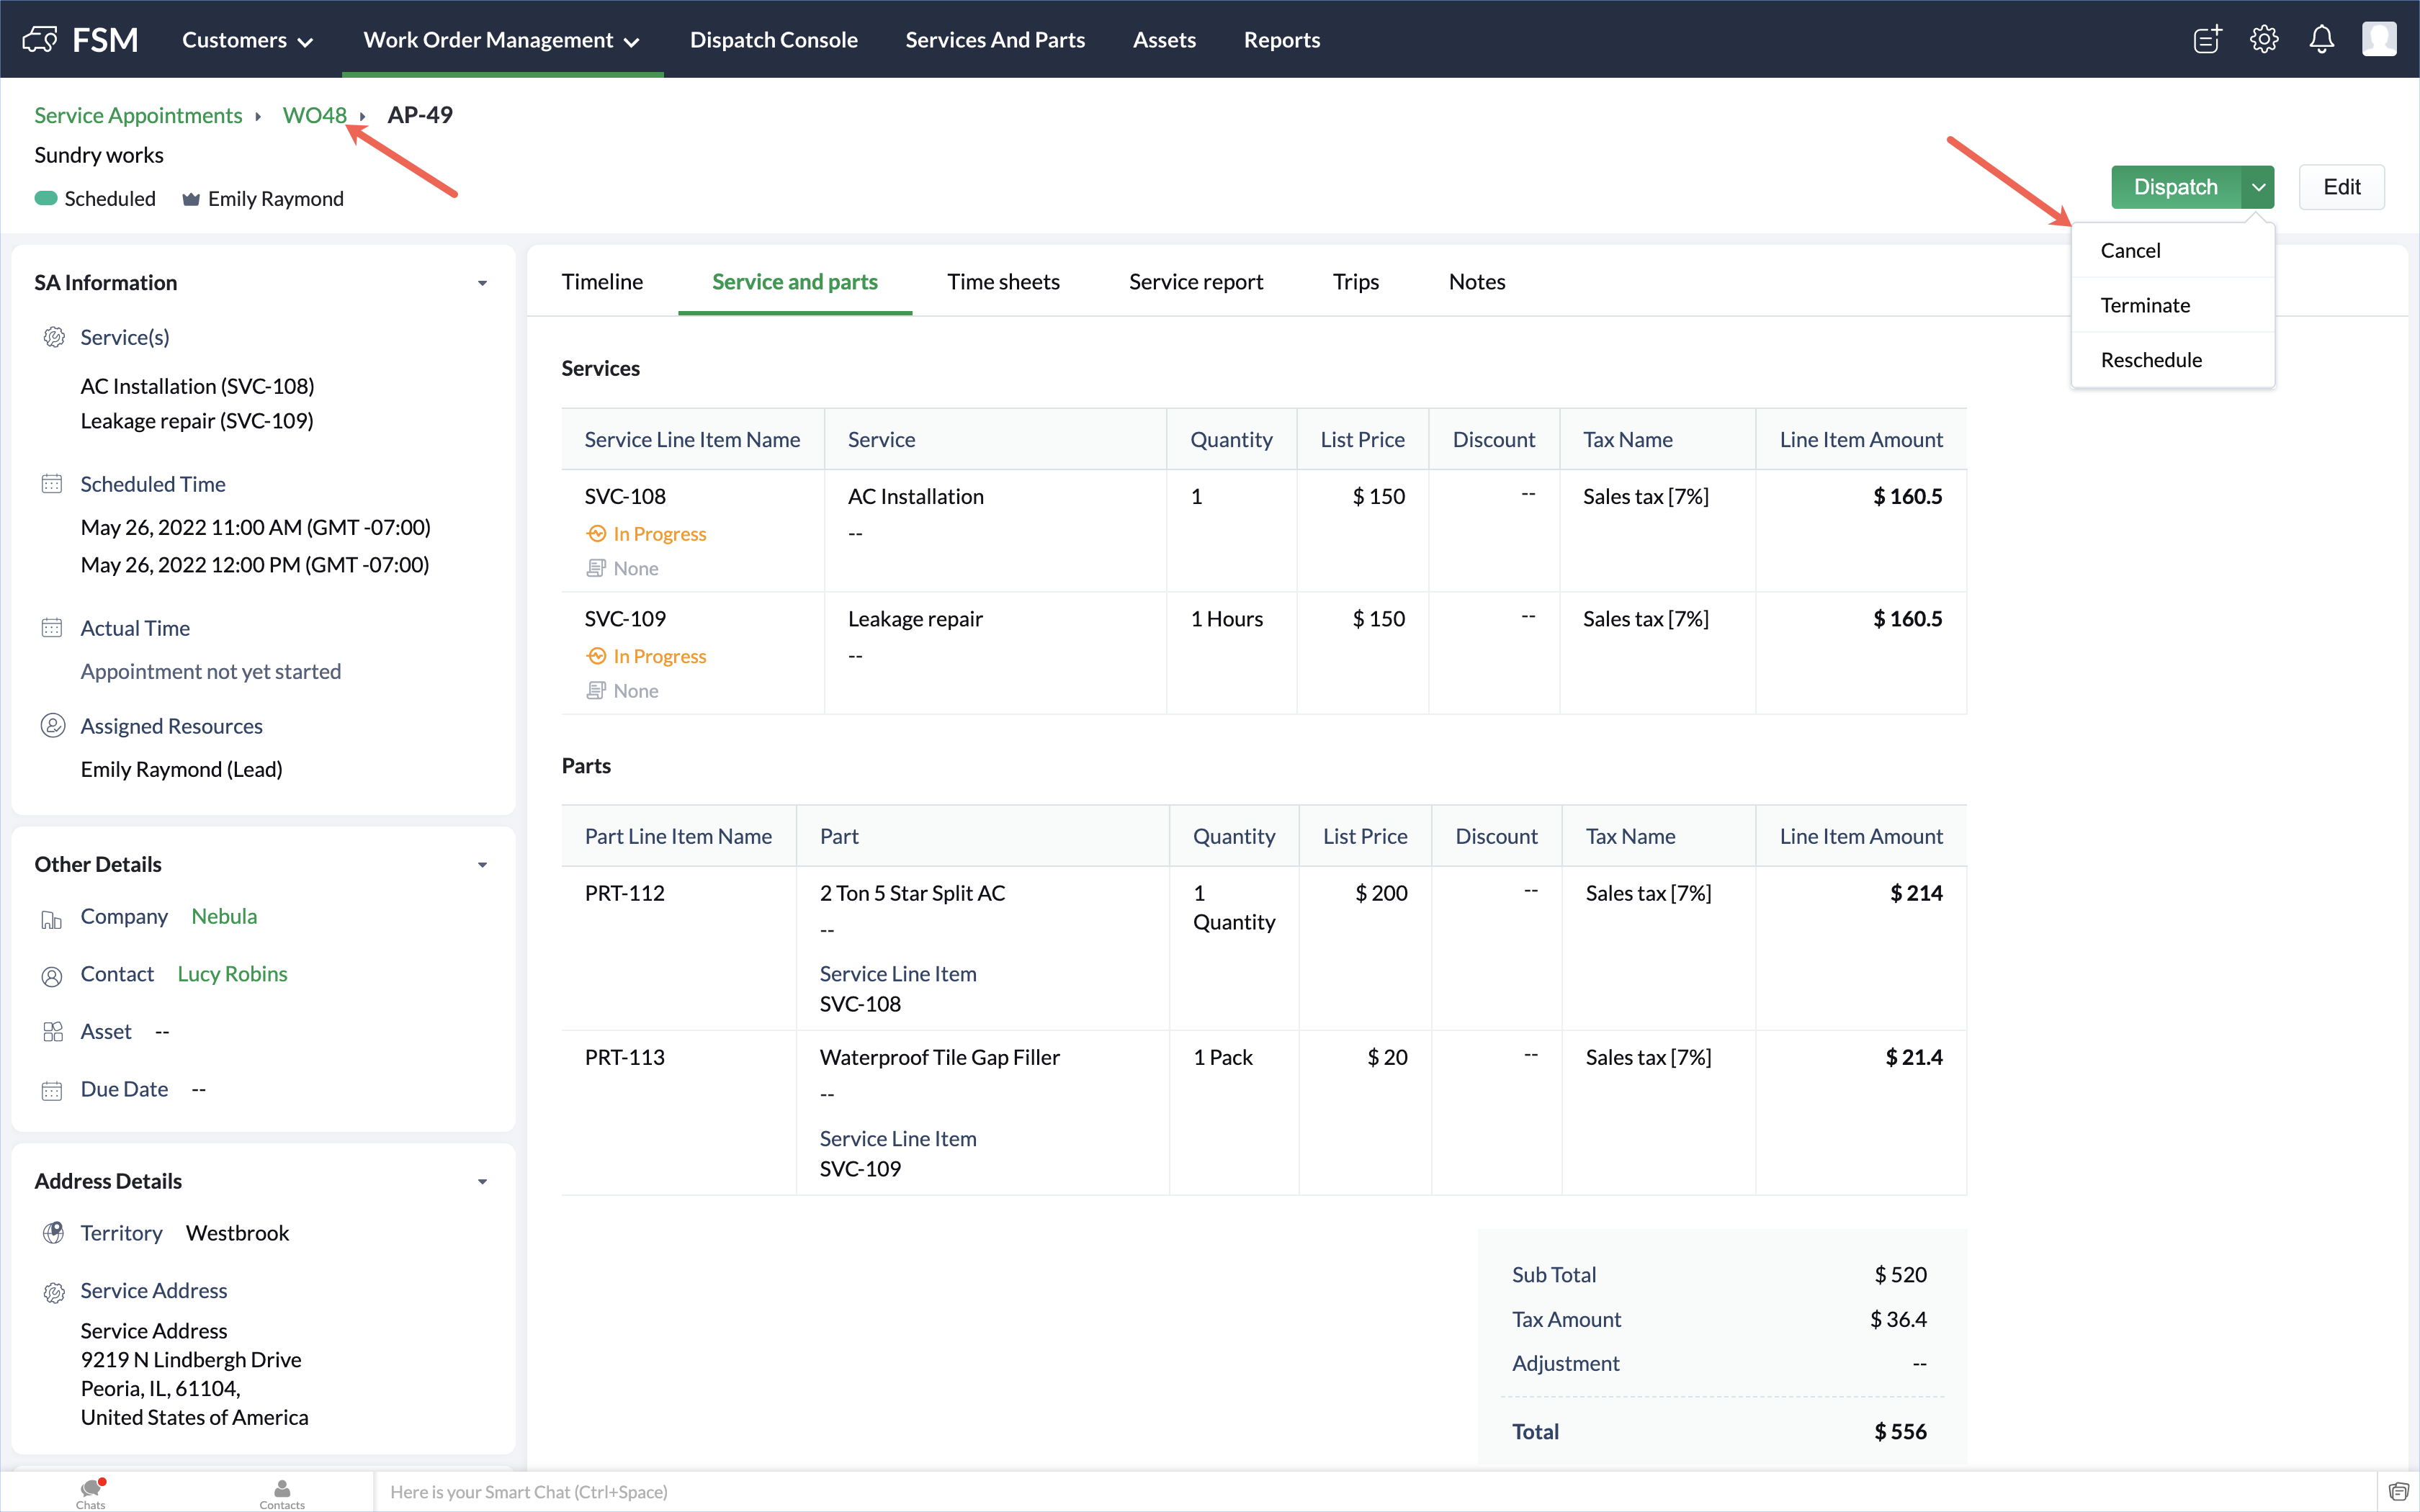
Task: Open the quick create icon in header
Action: pyautogui.click(x=2207, y=40)
